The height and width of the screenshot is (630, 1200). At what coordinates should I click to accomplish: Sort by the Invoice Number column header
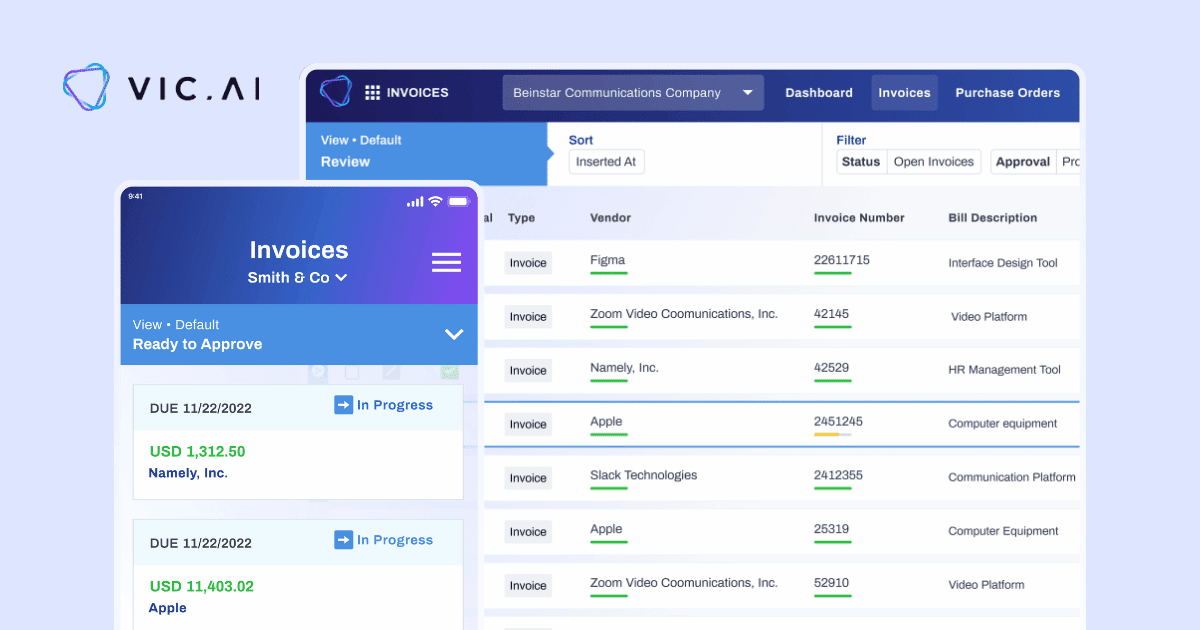coord(859,218)
